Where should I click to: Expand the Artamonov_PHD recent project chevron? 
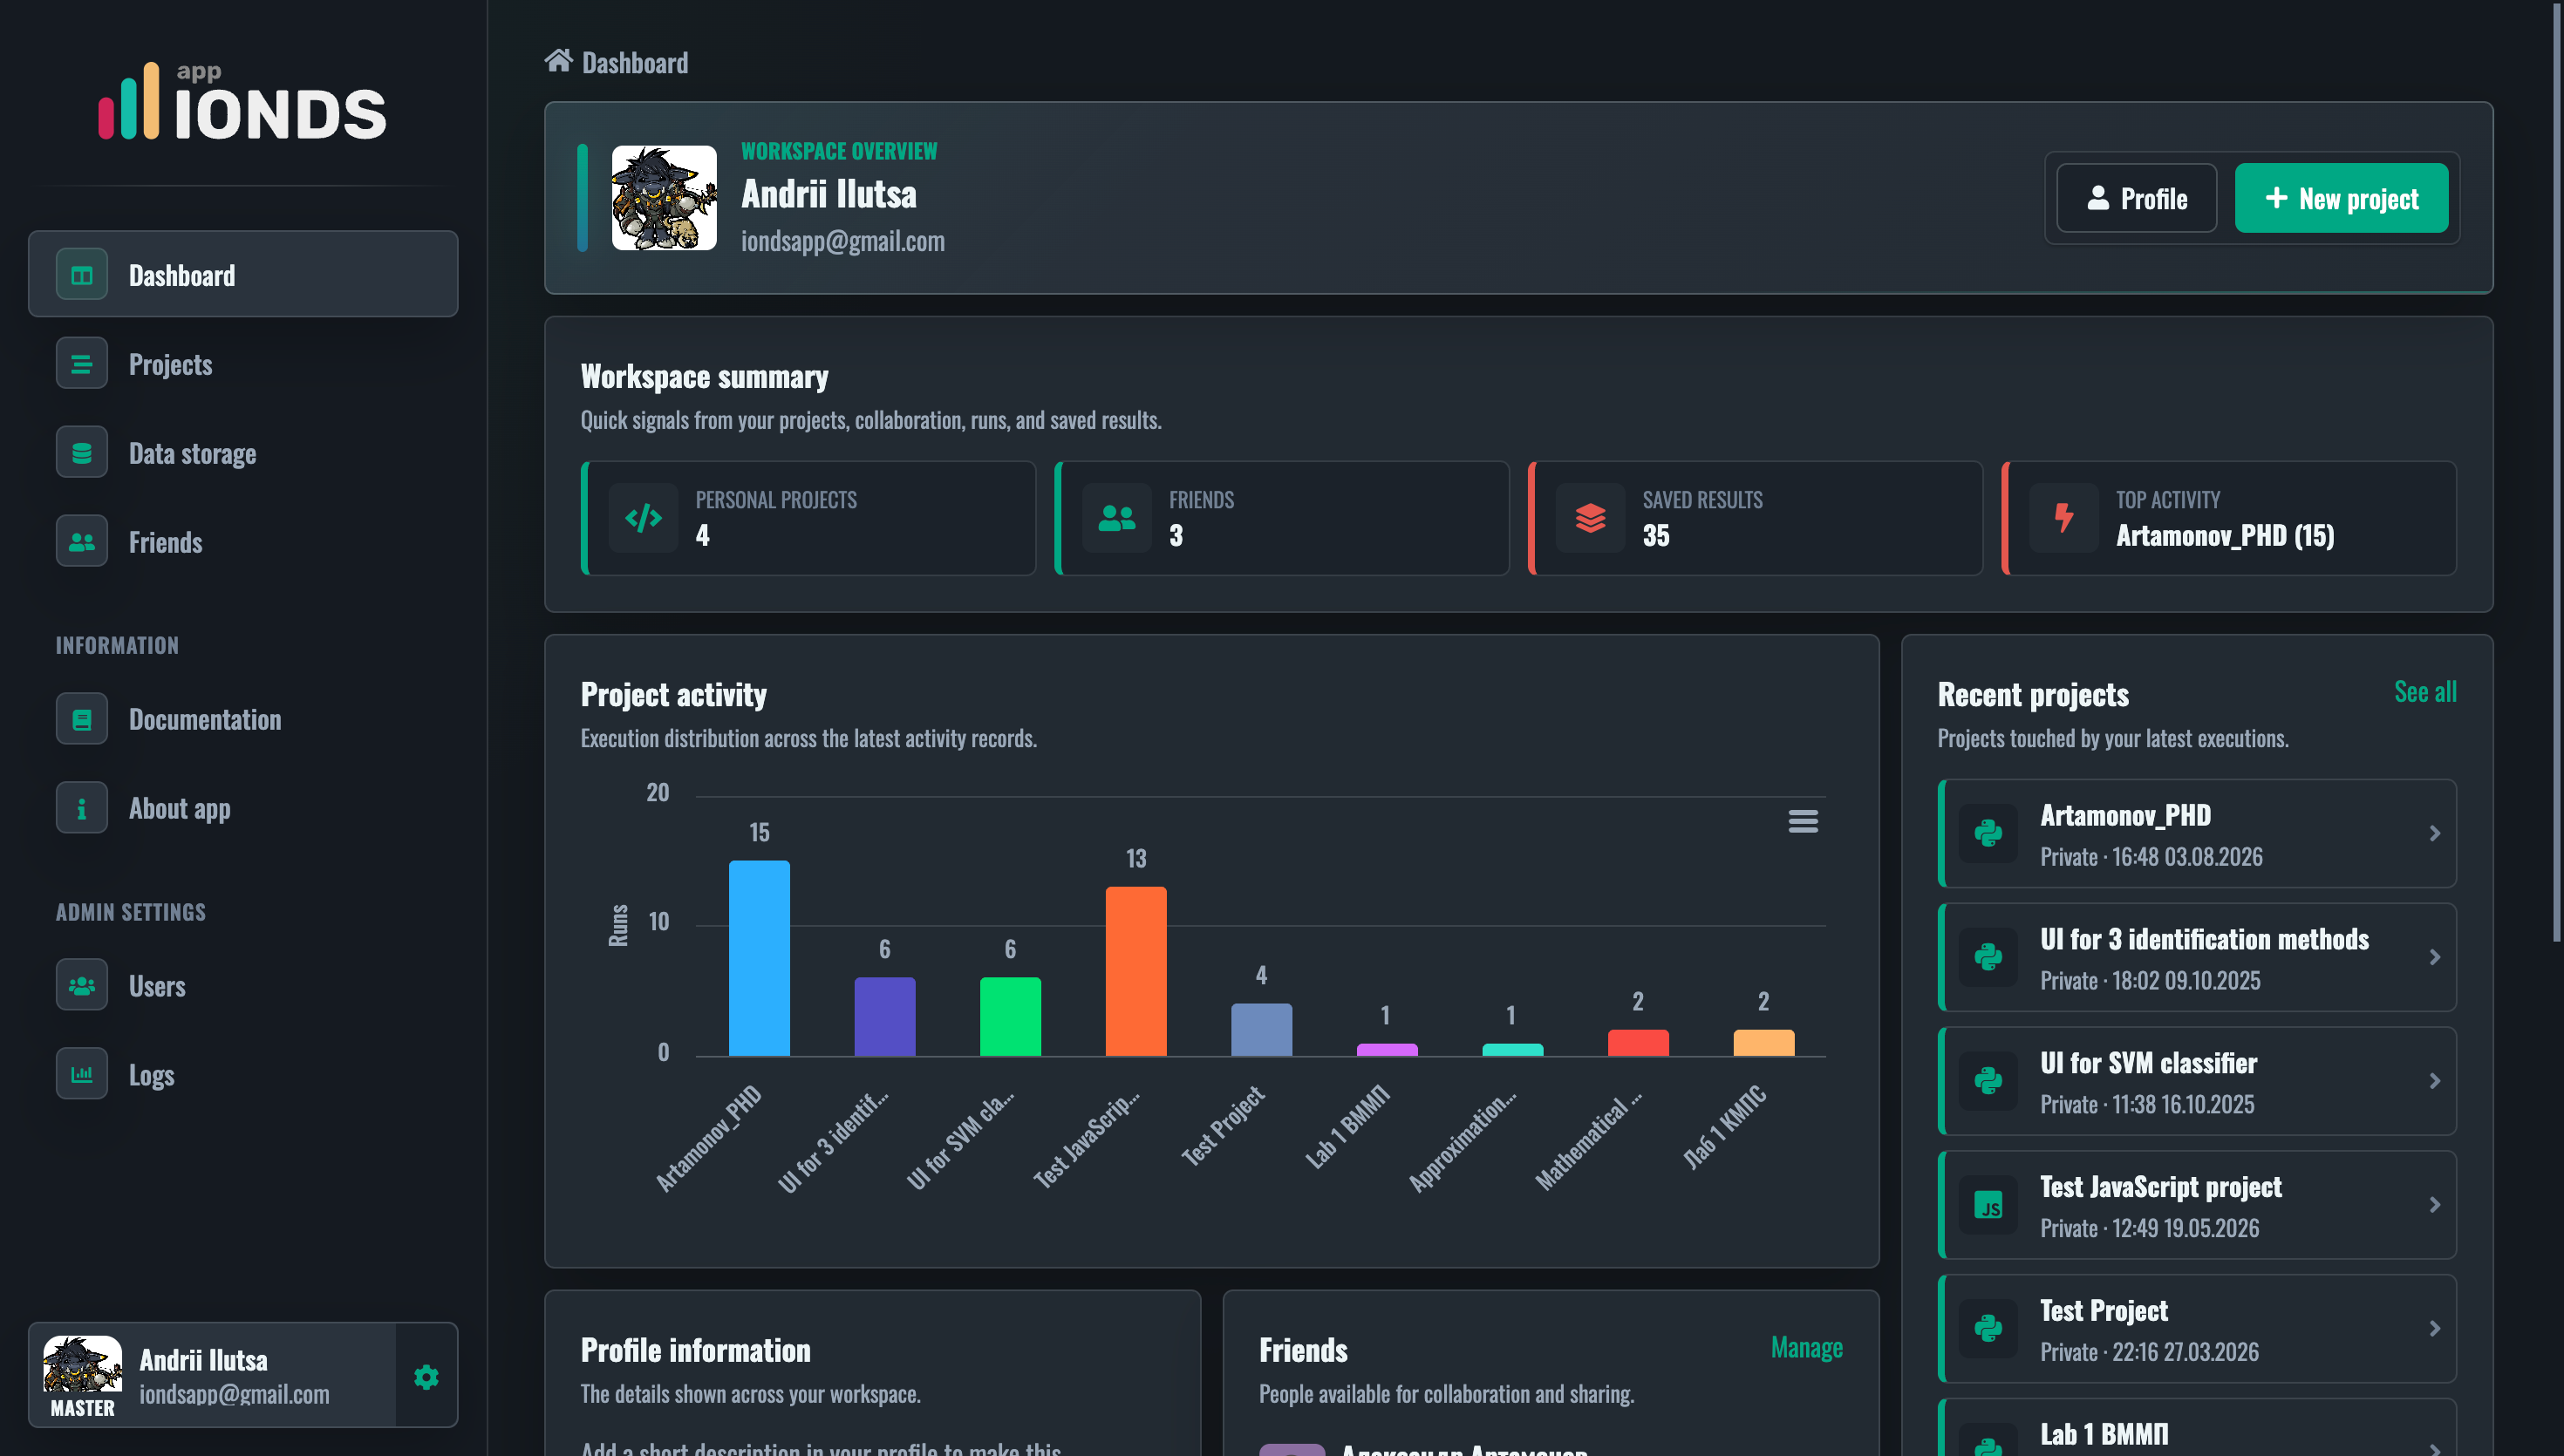tap(2434, 833)
